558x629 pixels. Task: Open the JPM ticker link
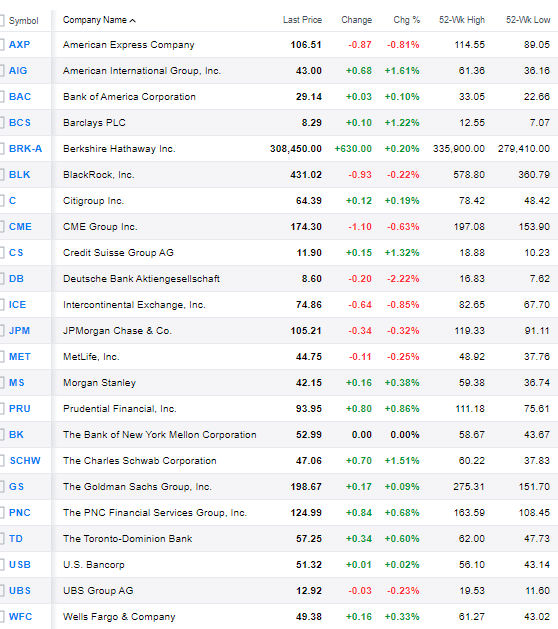[19, 331]
